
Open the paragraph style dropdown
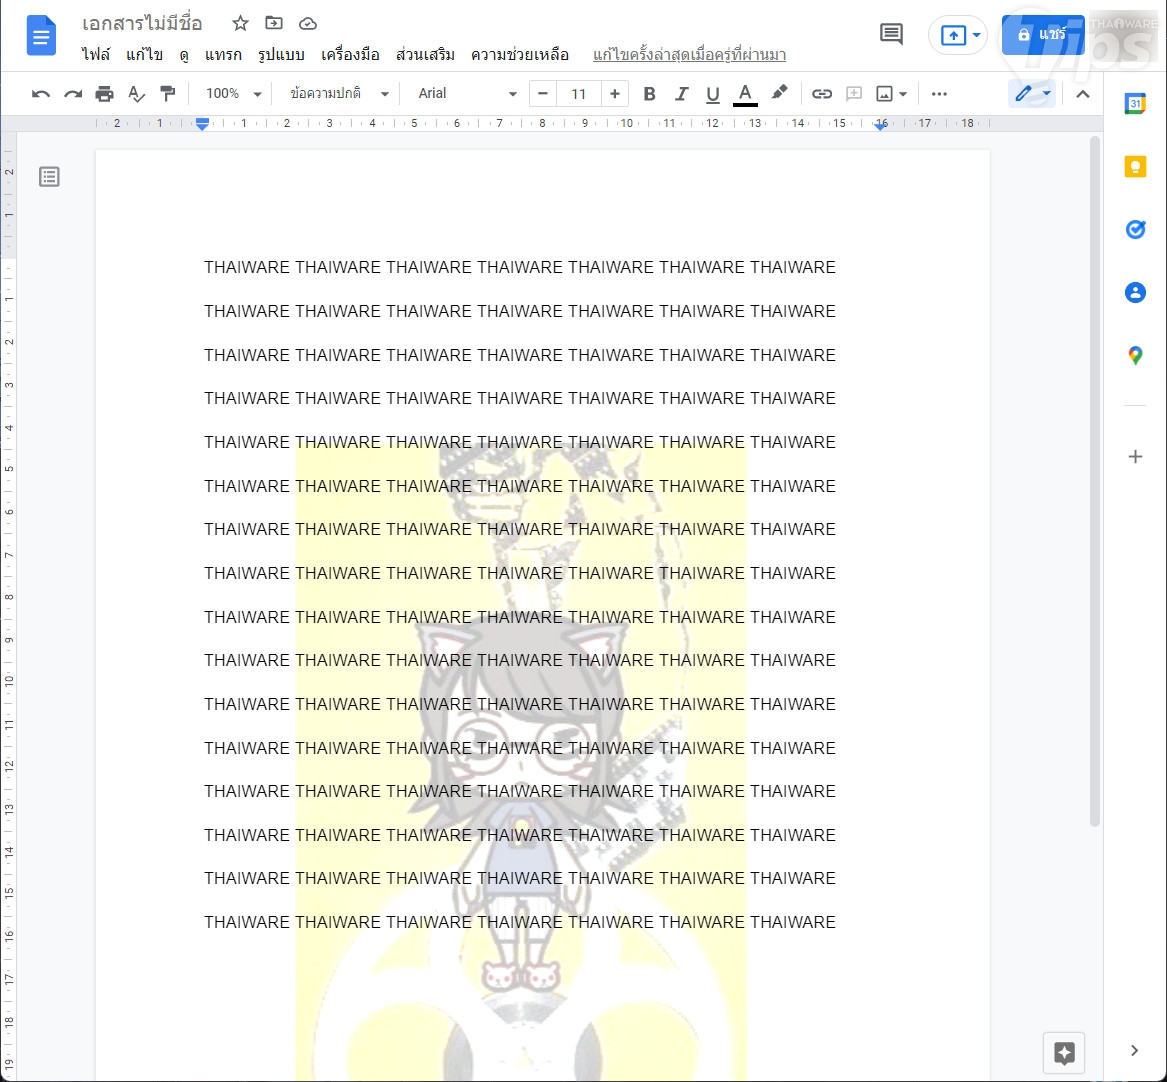point(339,94)
